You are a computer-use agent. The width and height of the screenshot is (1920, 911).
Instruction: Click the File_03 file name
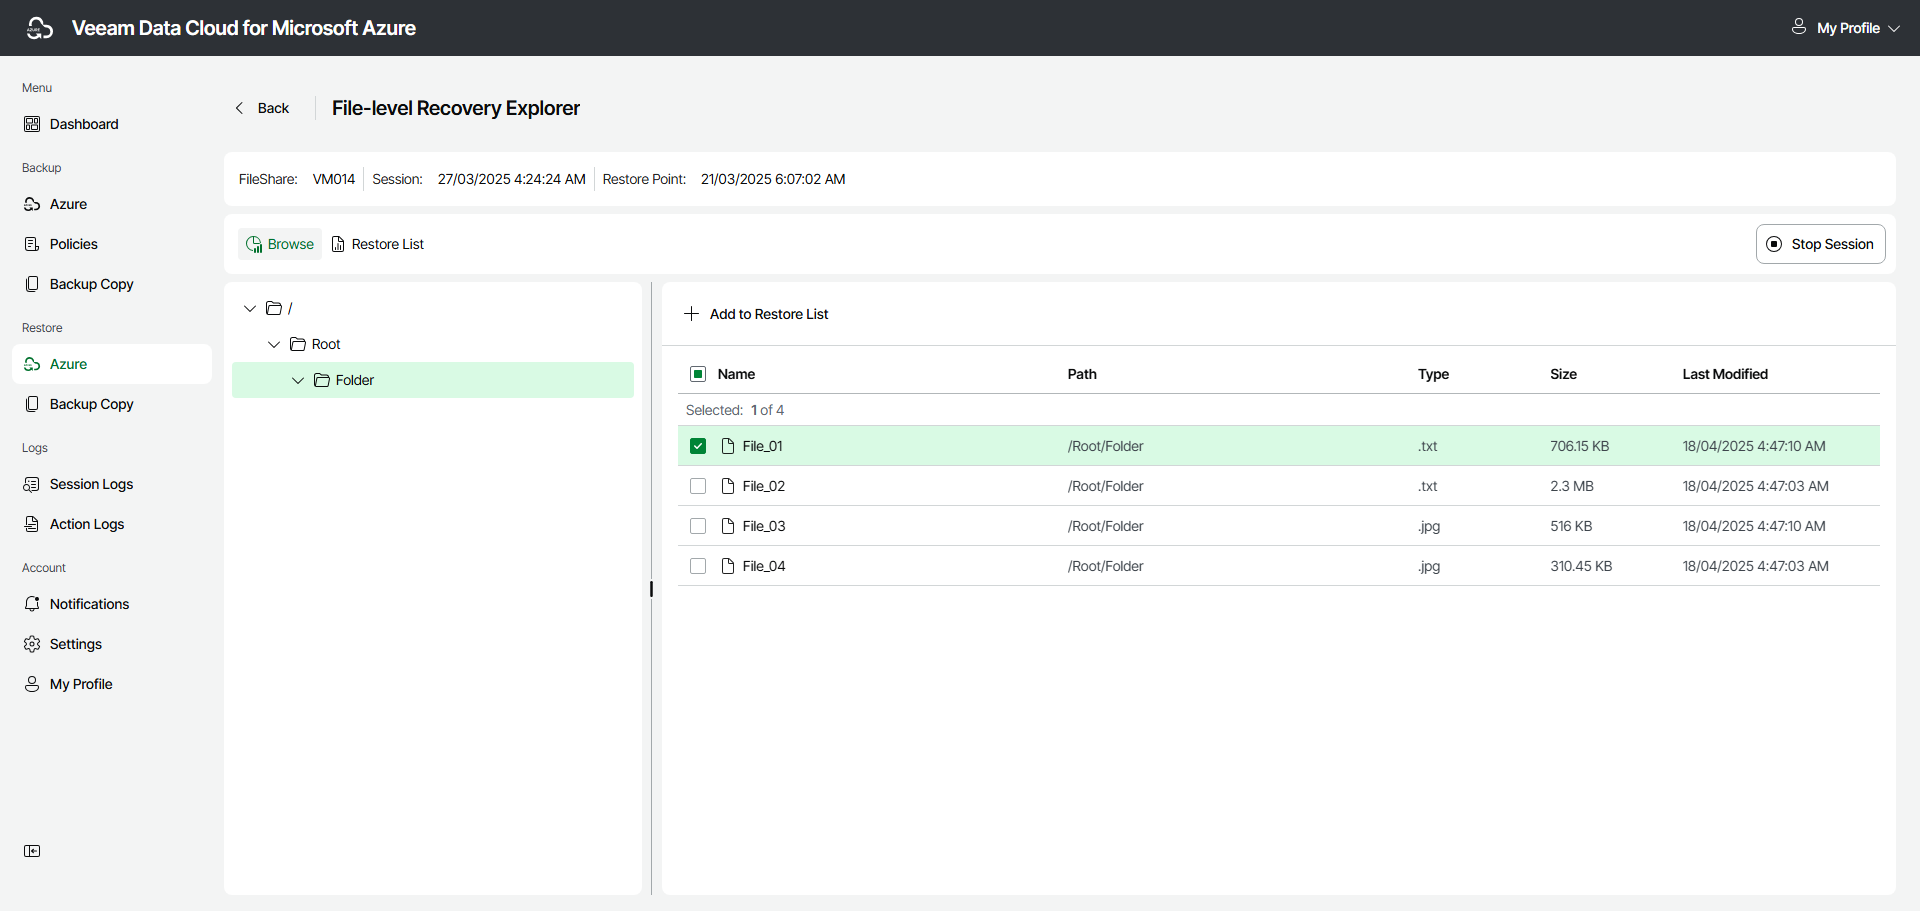(x=764, y=526)
